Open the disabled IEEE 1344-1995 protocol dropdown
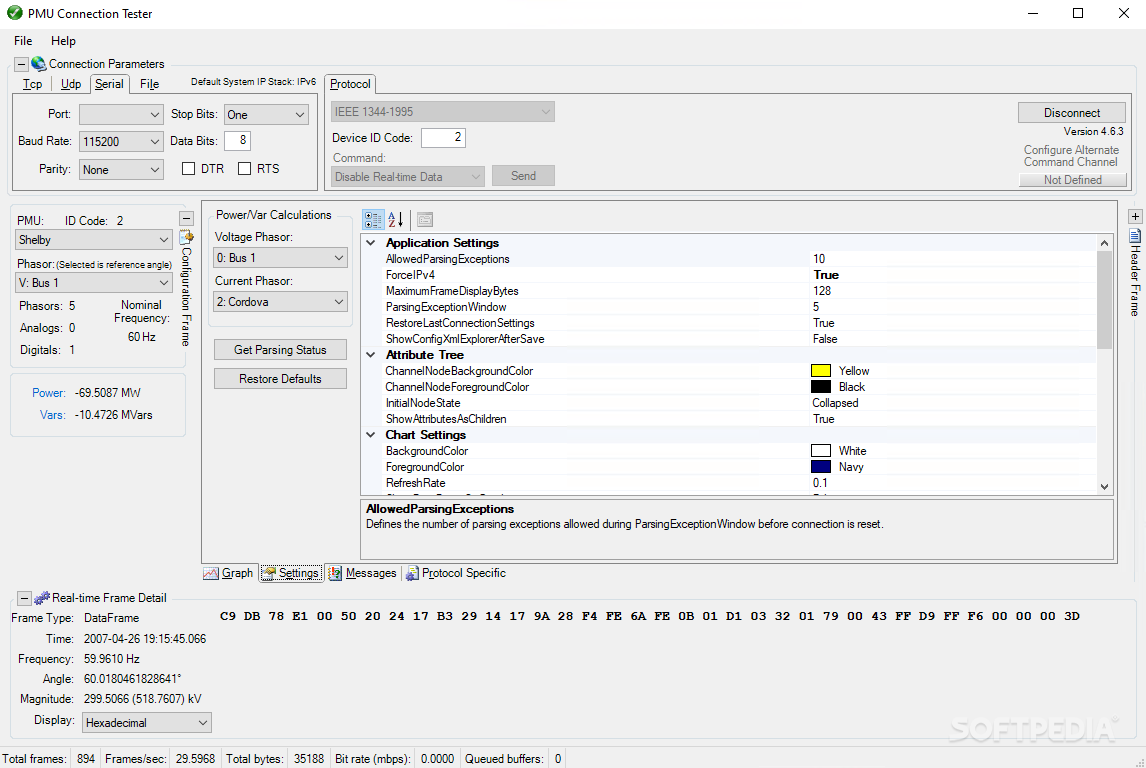Image resolution: width=1146 pixels, height=768 pixels. (x=443, y=112)
